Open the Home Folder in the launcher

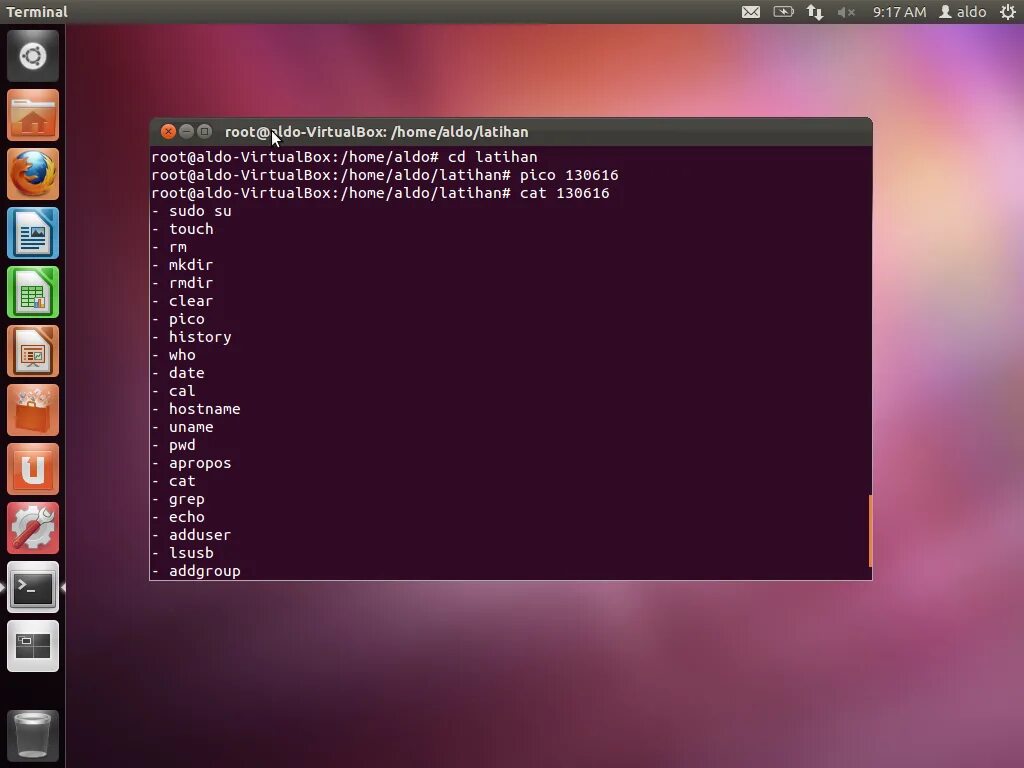pos(33,116)
